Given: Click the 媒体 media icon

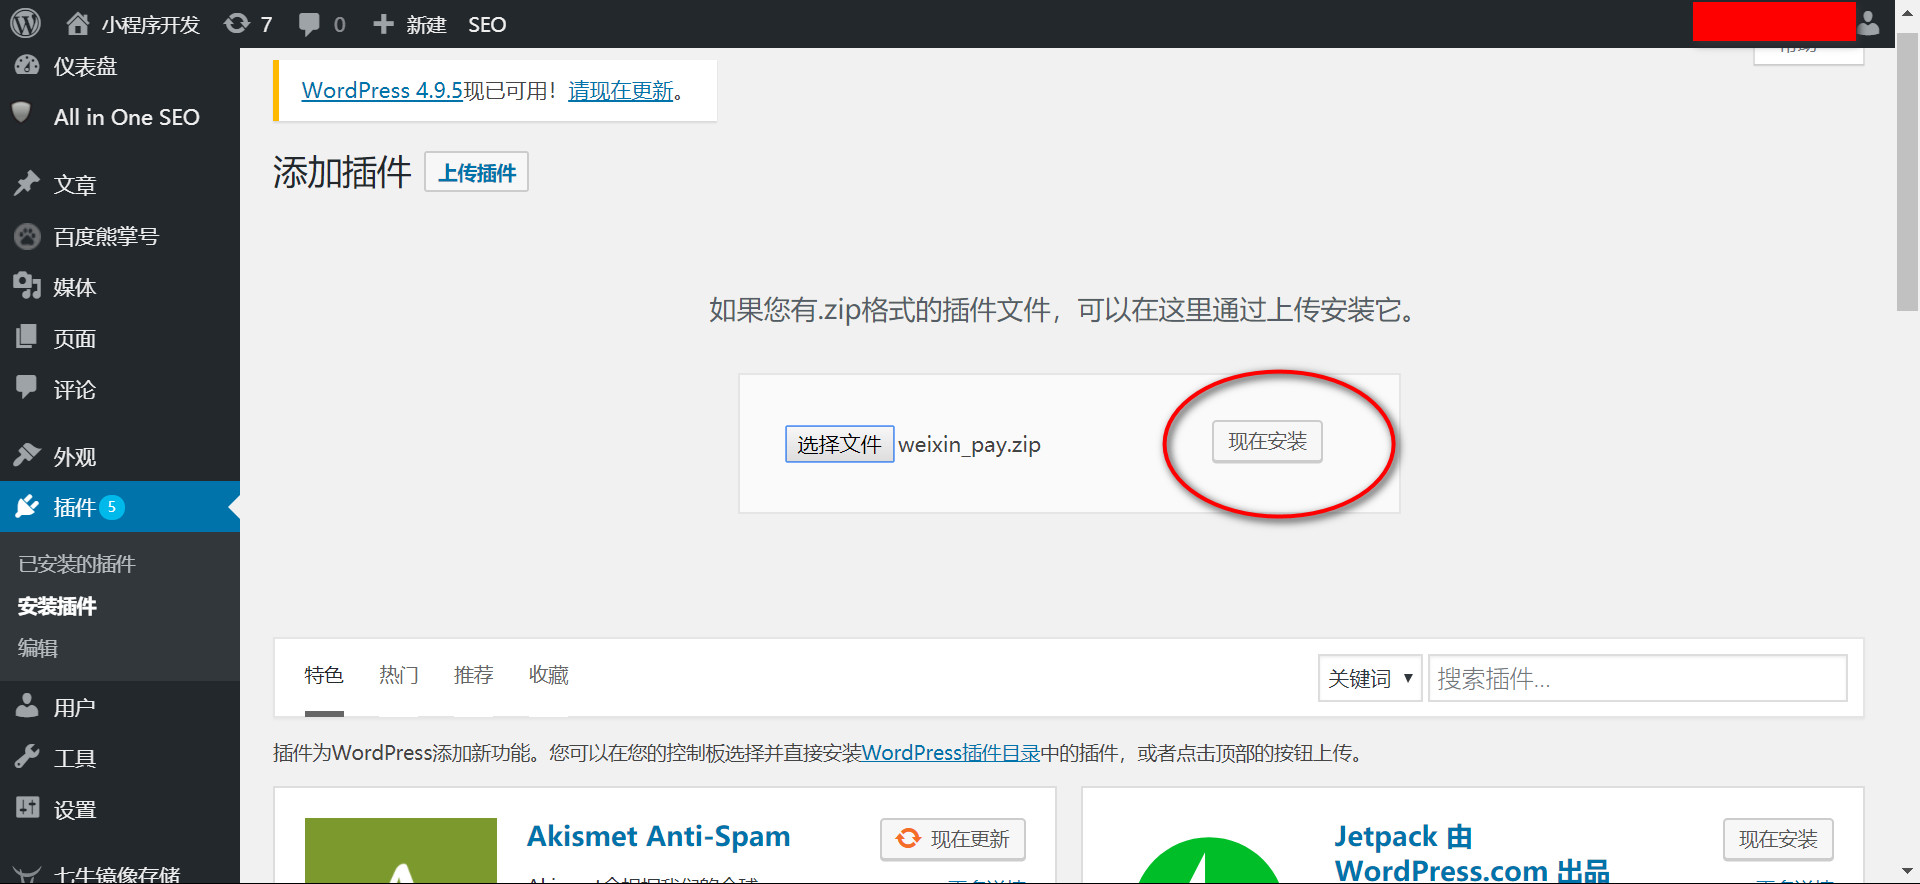Looking at the screenshot, I should pos(27,286).
